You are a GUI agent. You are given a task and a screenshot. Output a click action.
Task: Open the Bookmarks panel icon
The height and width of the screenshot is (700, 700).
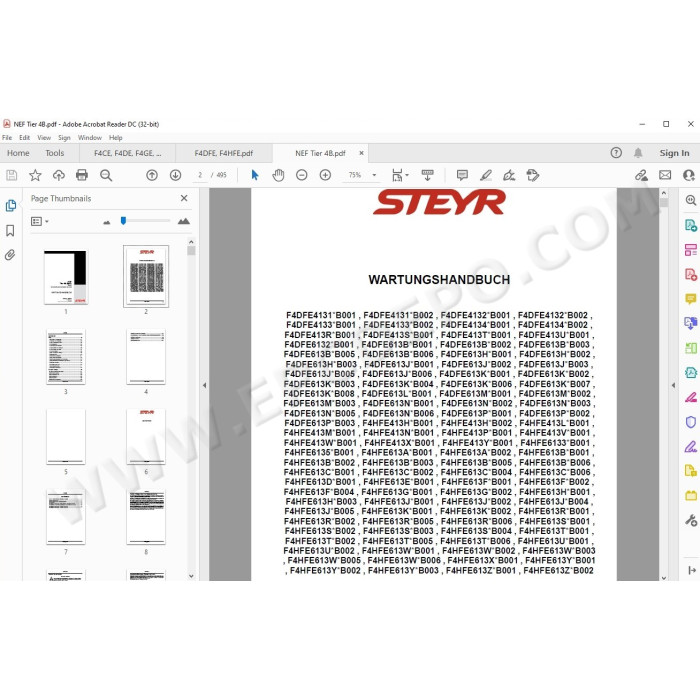(10, 230)
